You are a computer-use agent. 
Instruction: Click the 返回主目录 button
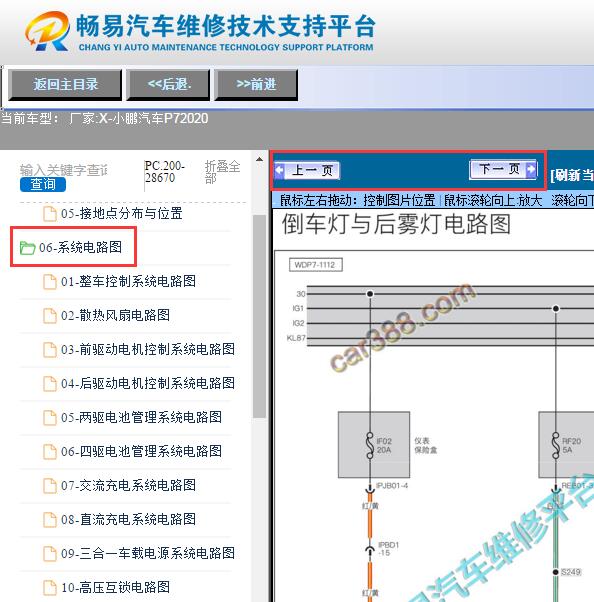tap(65, 85)
